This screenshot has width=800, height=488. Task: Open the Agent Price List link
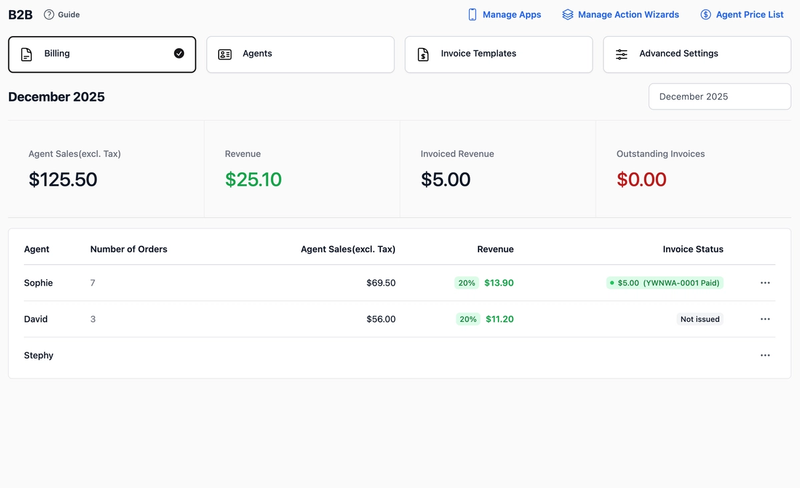742,15
